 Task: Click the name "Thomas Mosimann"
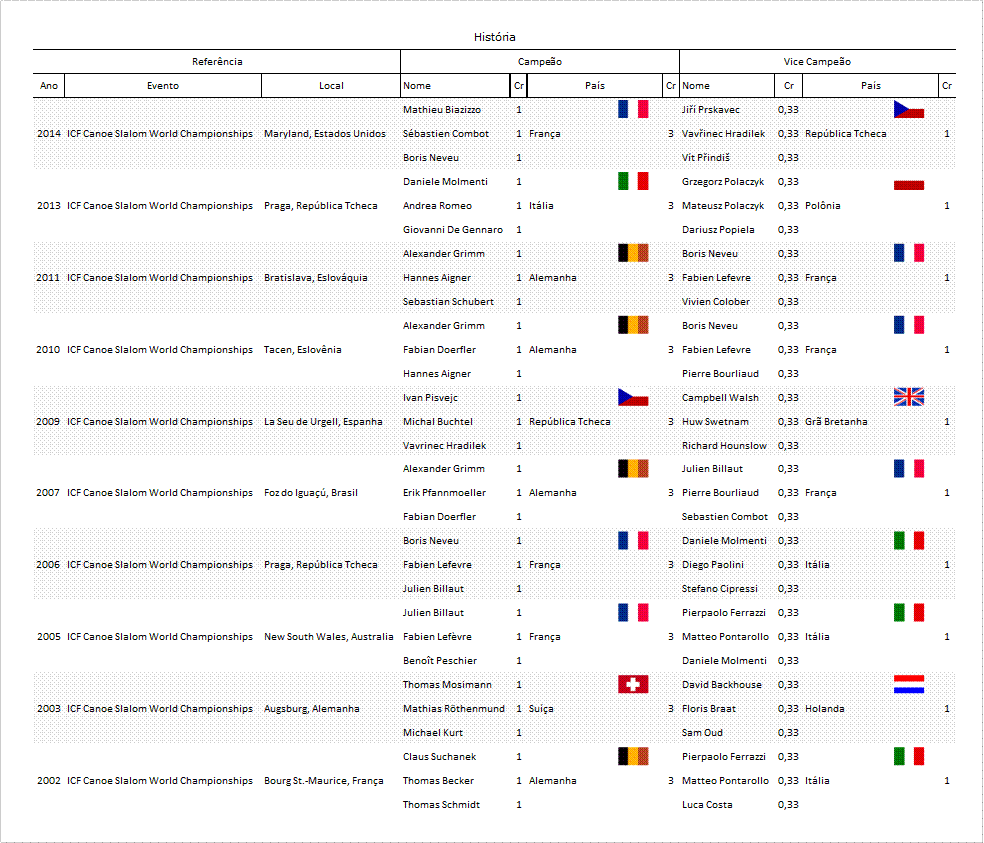(447, 684)
